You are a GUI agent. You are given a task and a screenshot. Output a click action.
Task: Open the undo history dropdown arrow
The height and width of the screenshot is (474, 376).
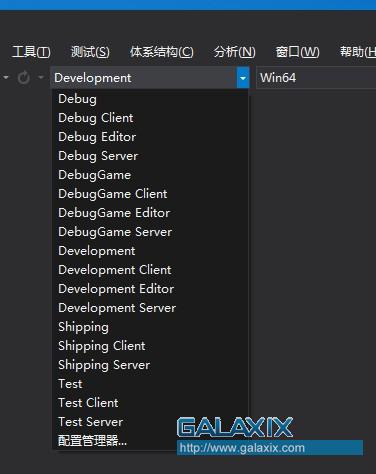click(x=6, y=78)
